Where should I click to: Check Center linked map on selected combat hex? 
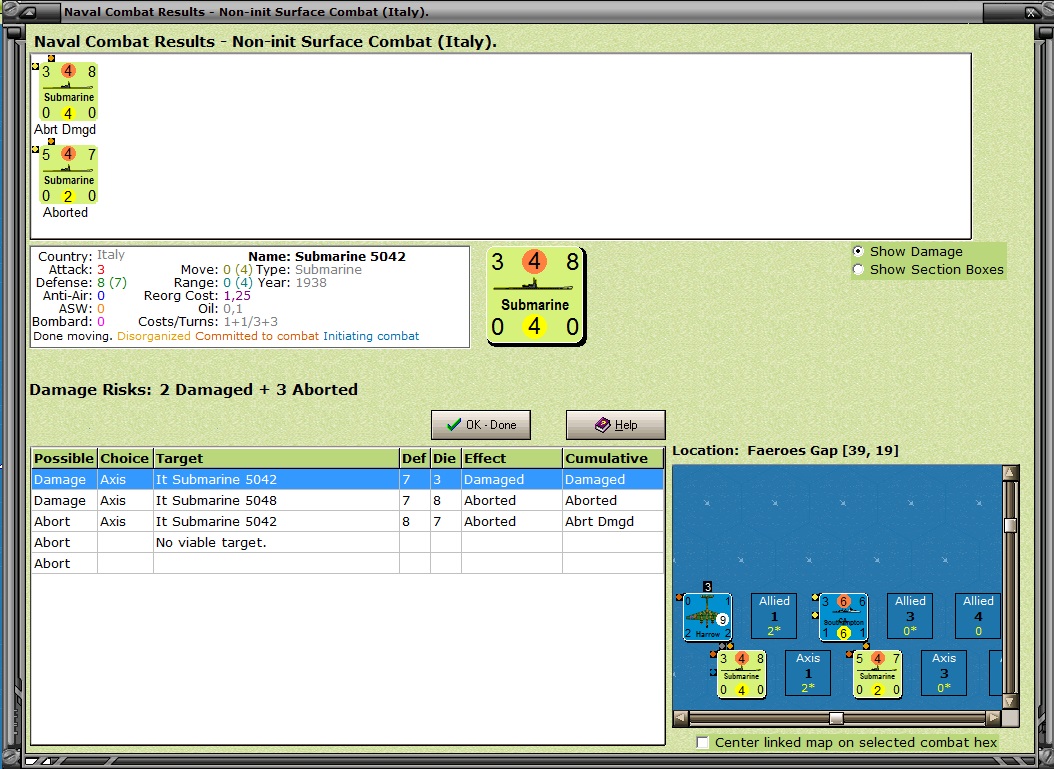tap(702, 742)
